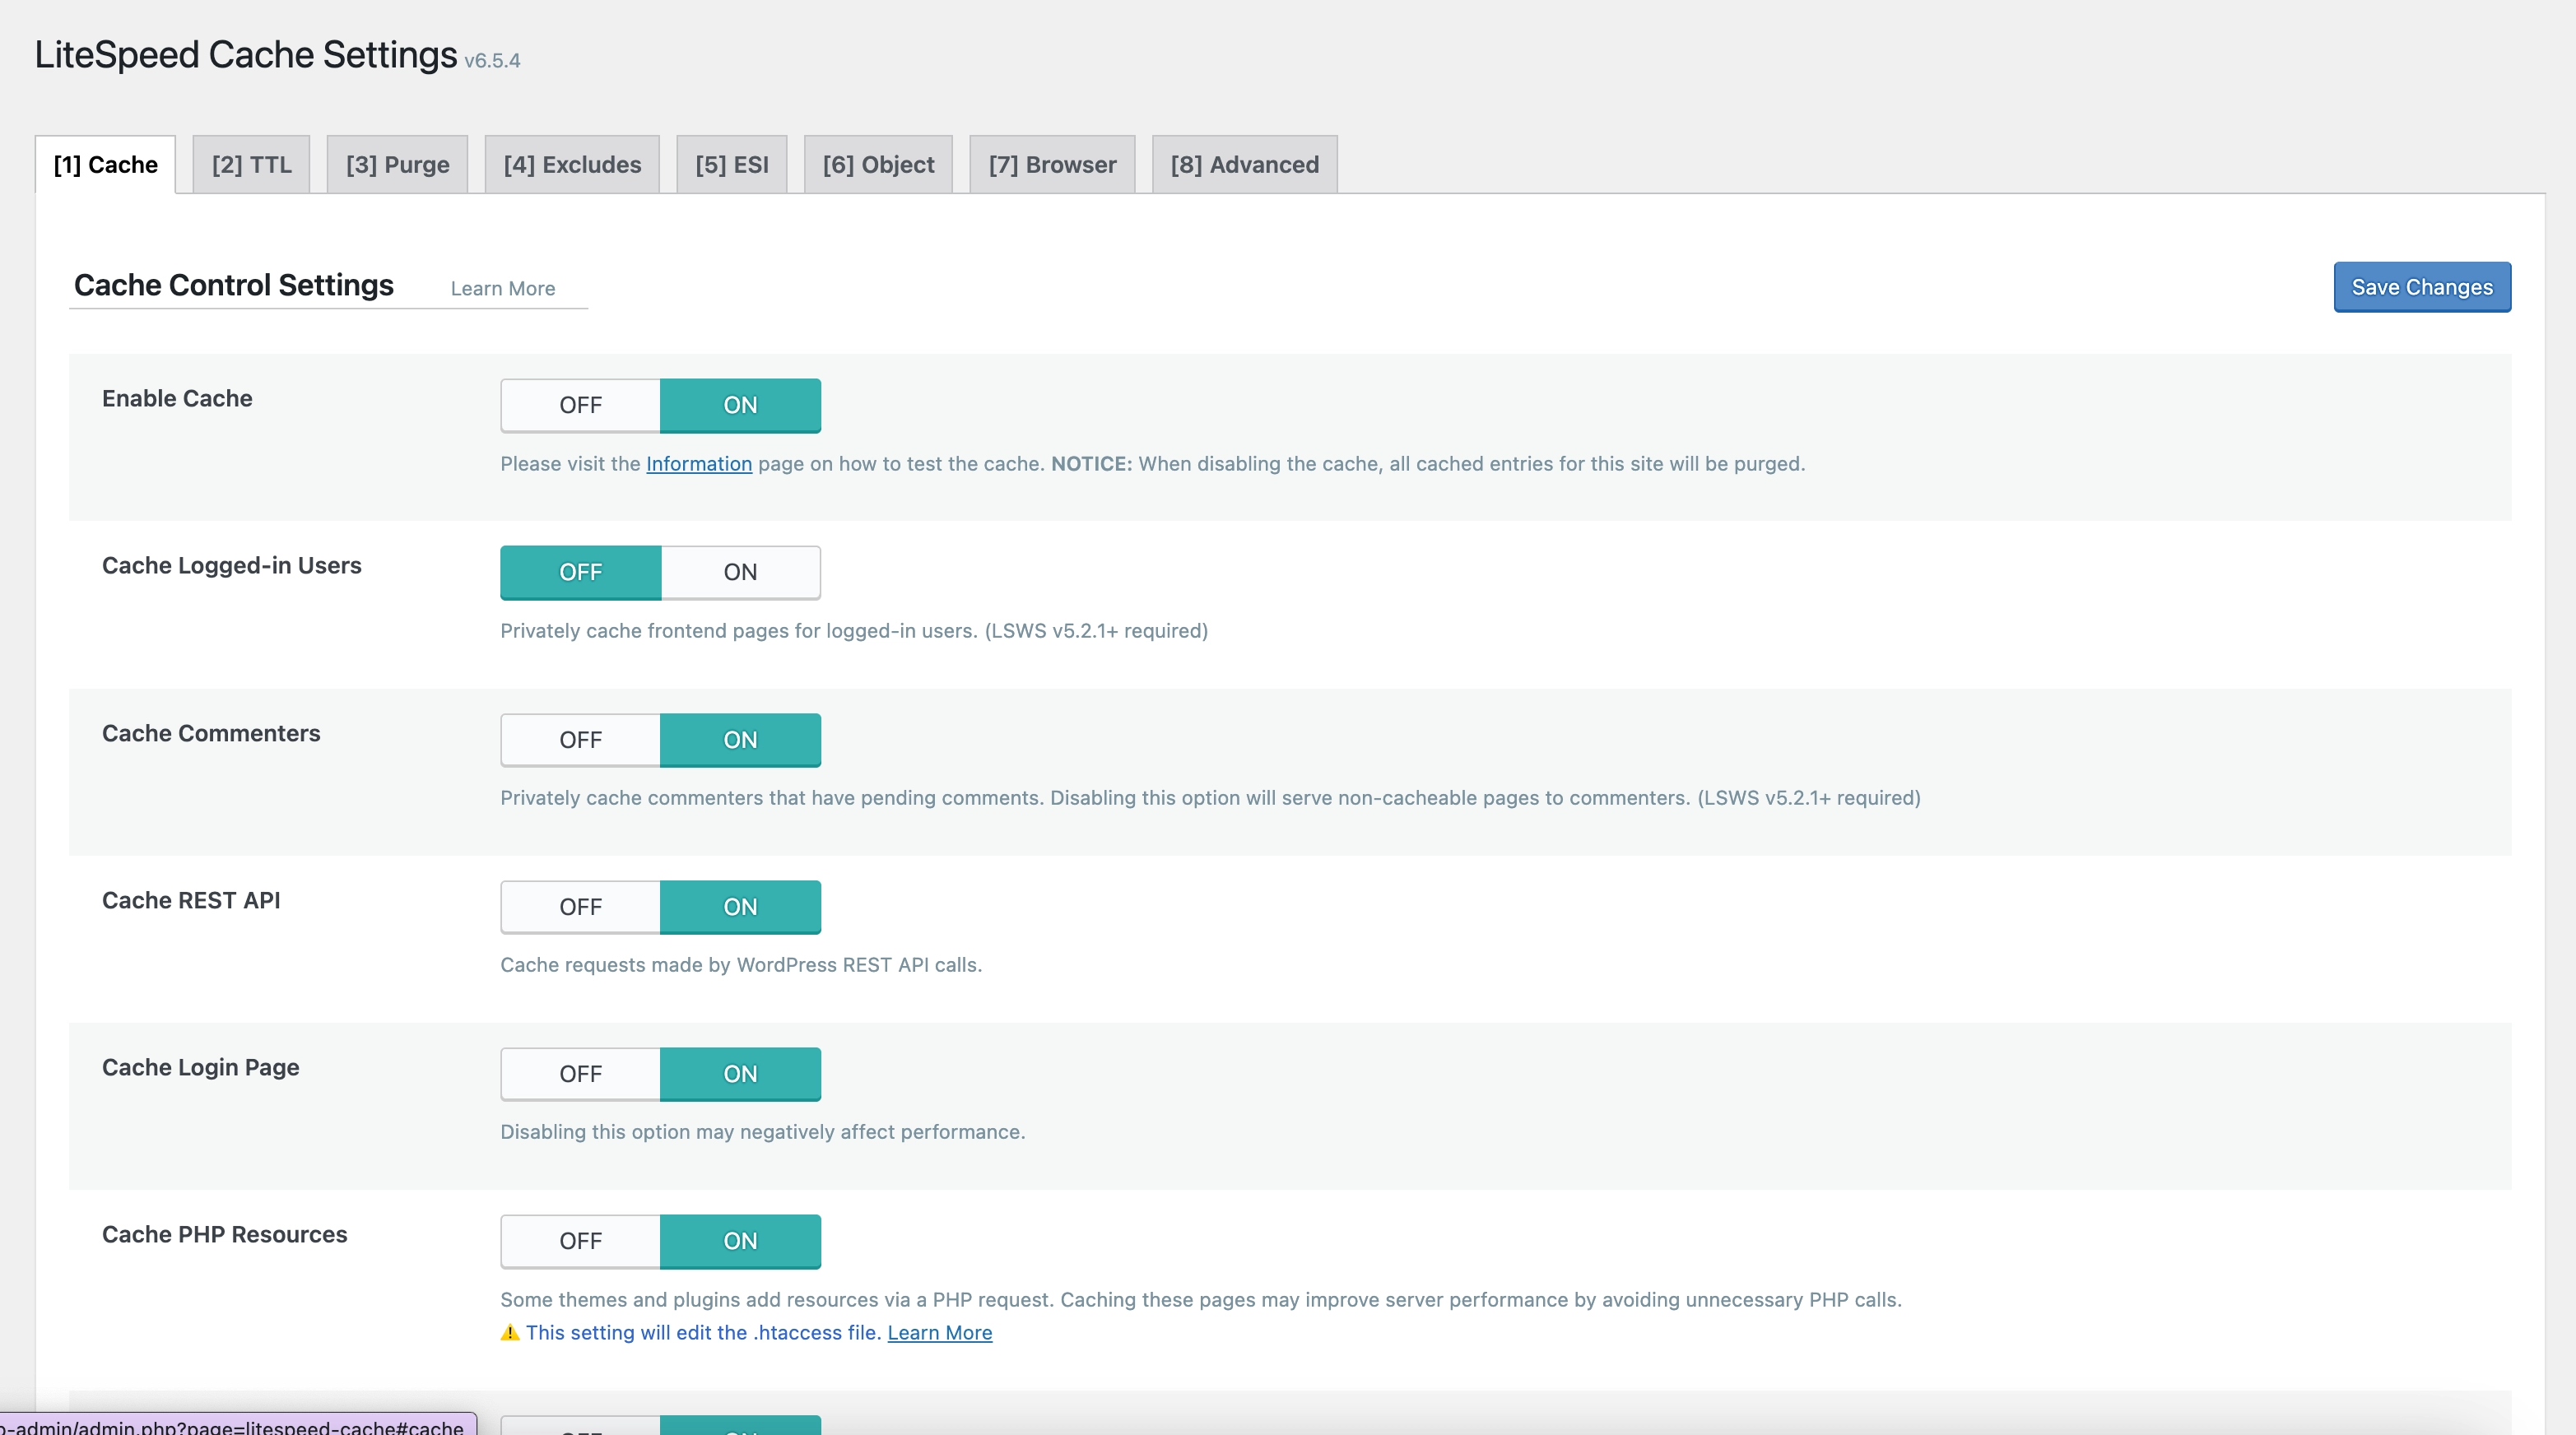Open Learn More link for .htaccess warning
2576x1435 pixels.
click(x=940, y=1332)
